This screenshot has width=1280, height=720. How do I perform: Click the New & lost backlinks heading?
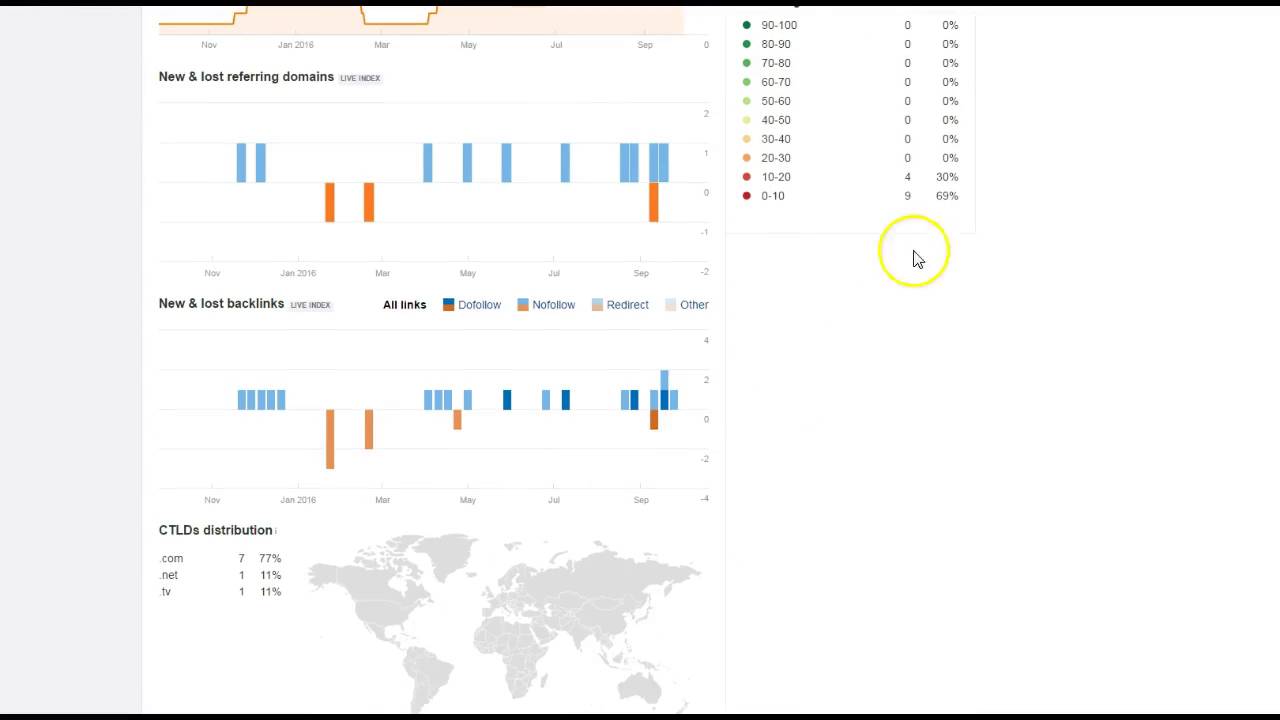(221, 304)
